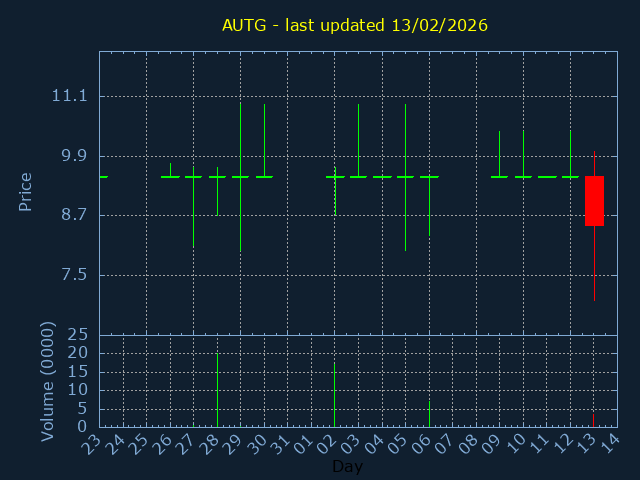
Task: Click the green volume bar at day 02
Action: pos(335,394)
